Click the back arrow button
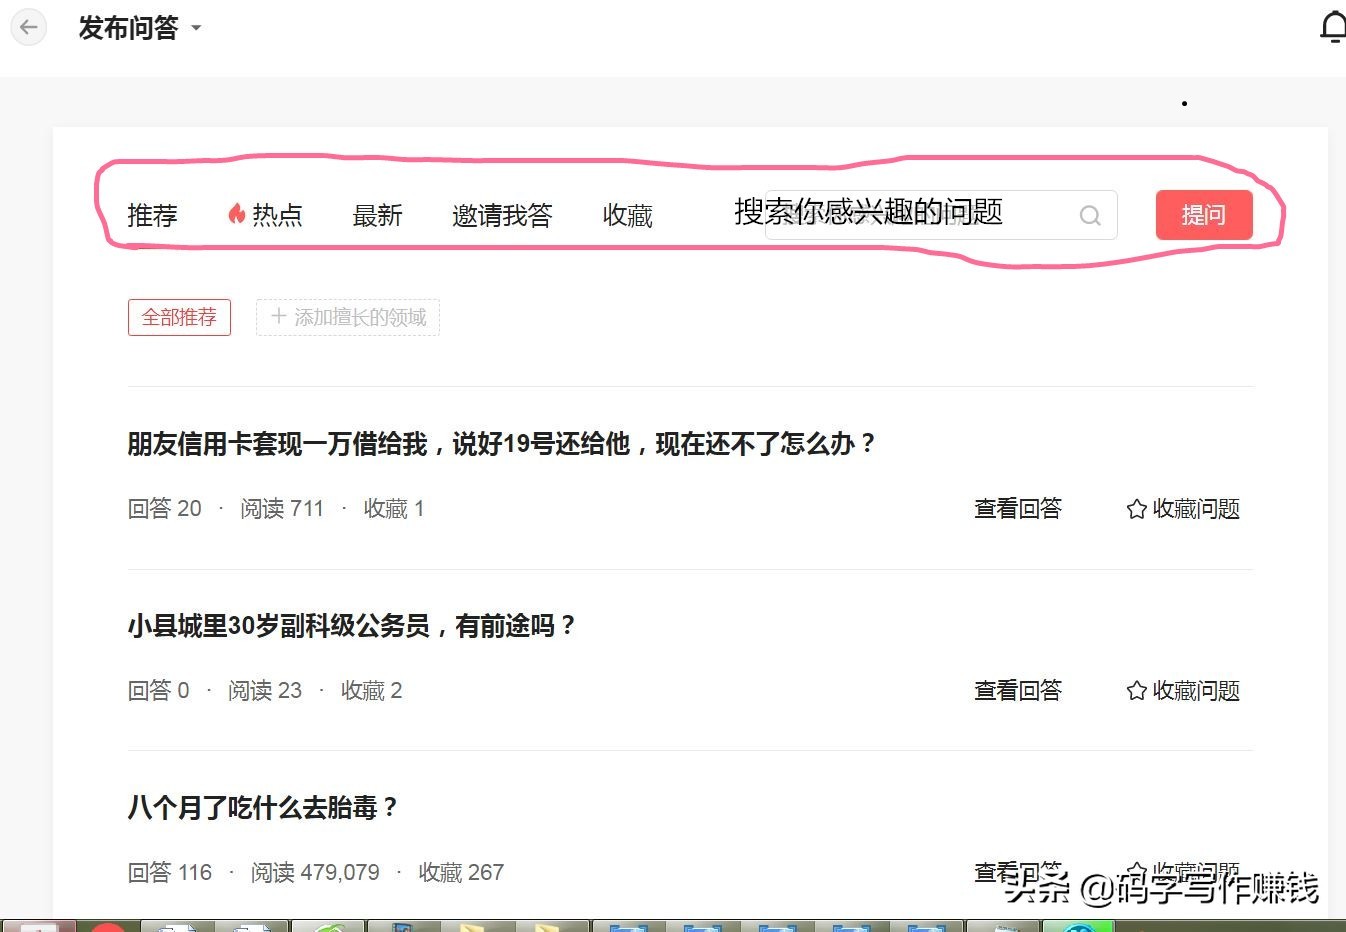This screenshot has height=932, width=1346. click(x=29, y=27)
